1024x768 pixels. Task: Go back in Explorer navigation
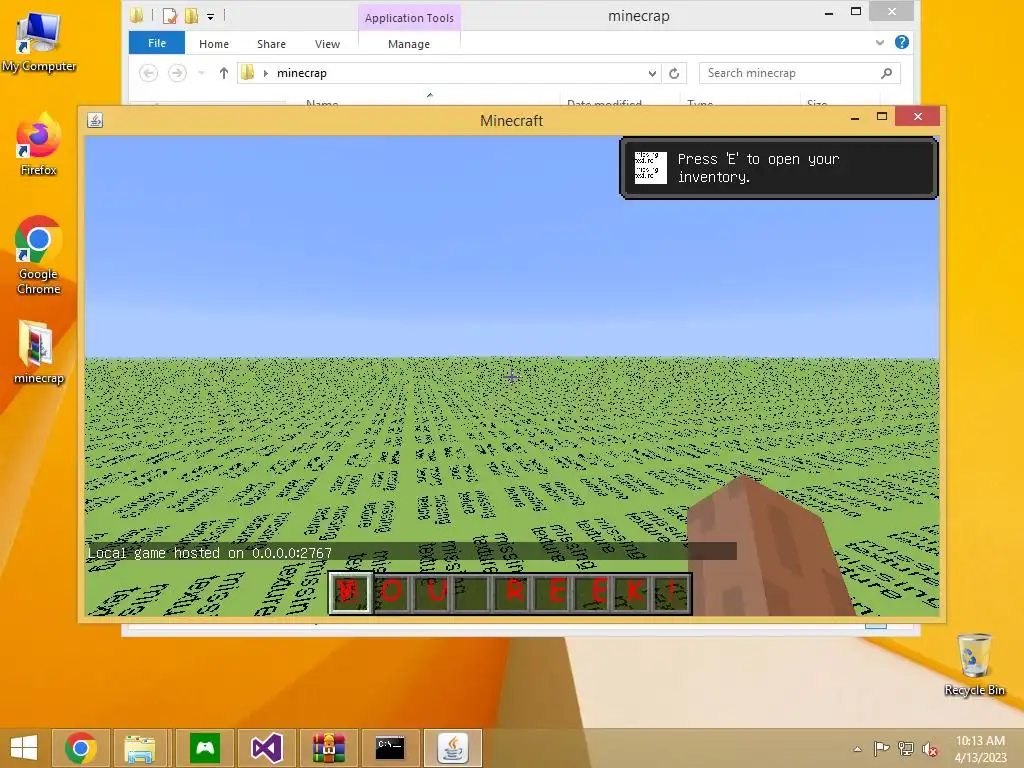click(148, 73)
